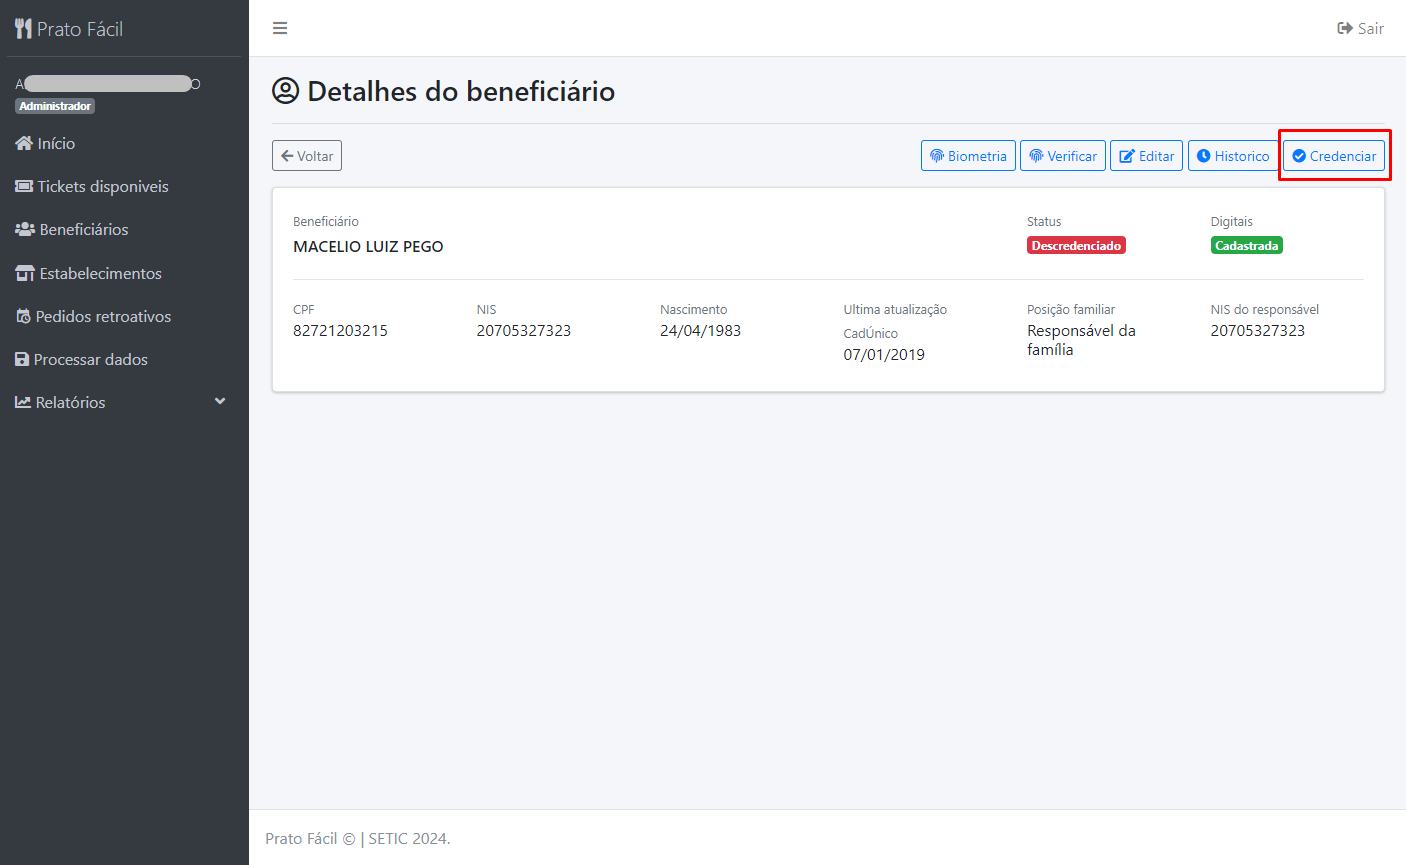
Task: Click the Prato Fácil cutlery logo icon
Action: tap(22, 27)
